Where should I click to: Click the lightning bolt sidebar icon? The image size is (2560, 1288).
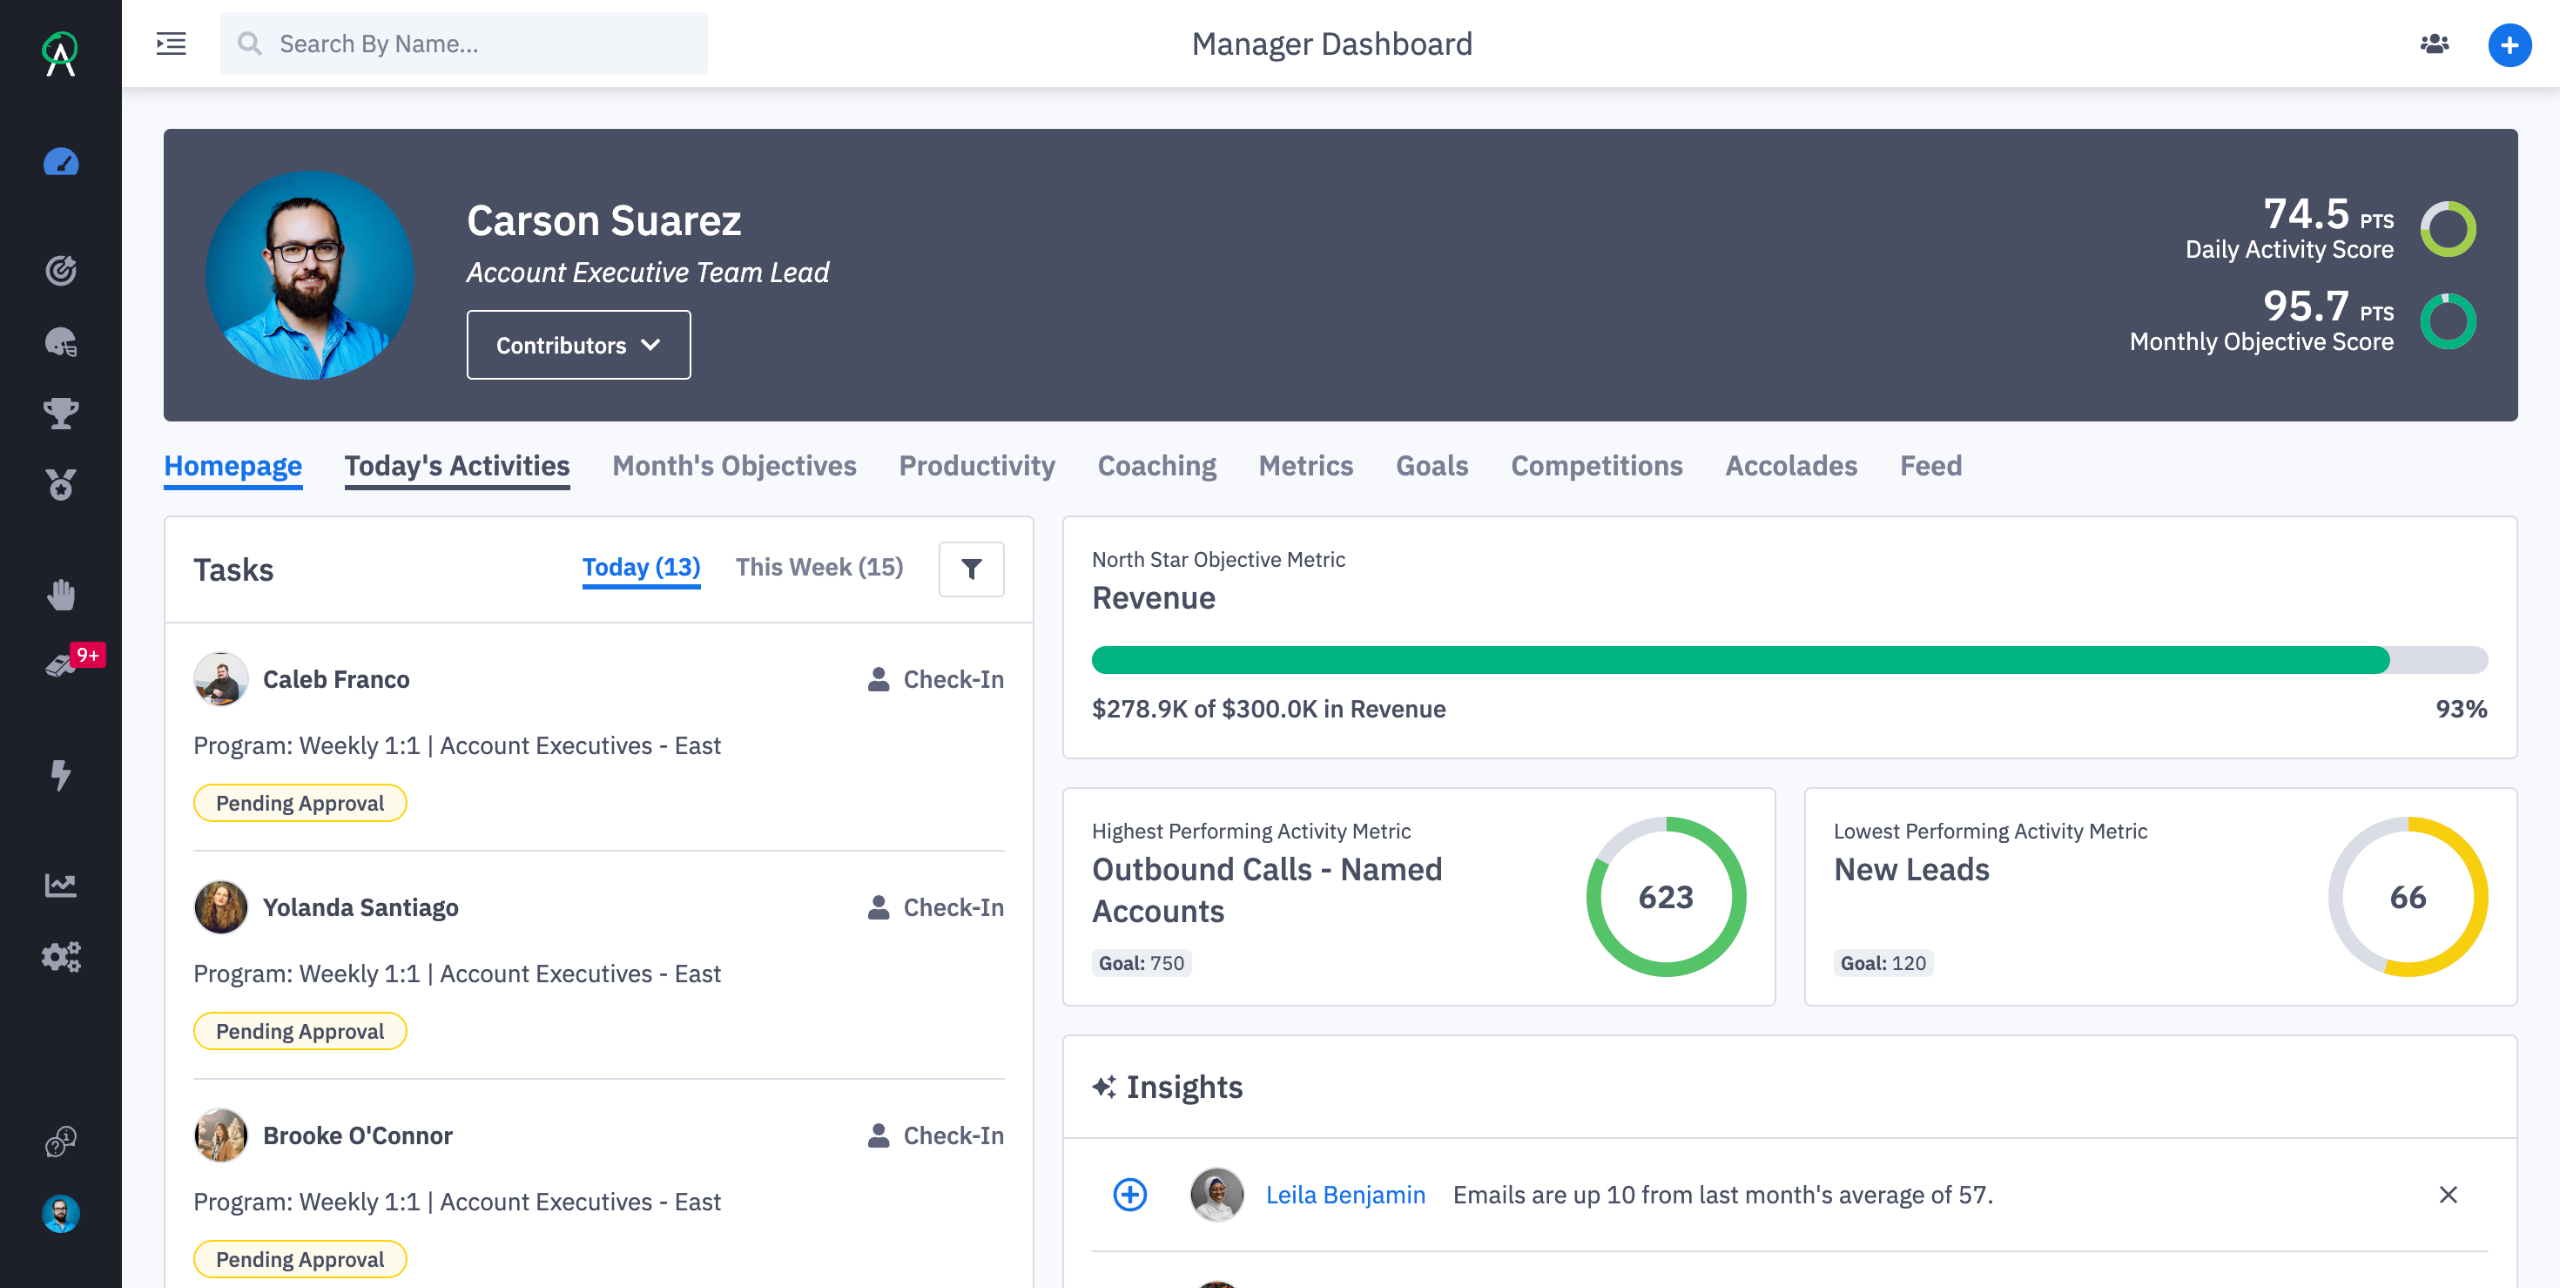(61, 774)
